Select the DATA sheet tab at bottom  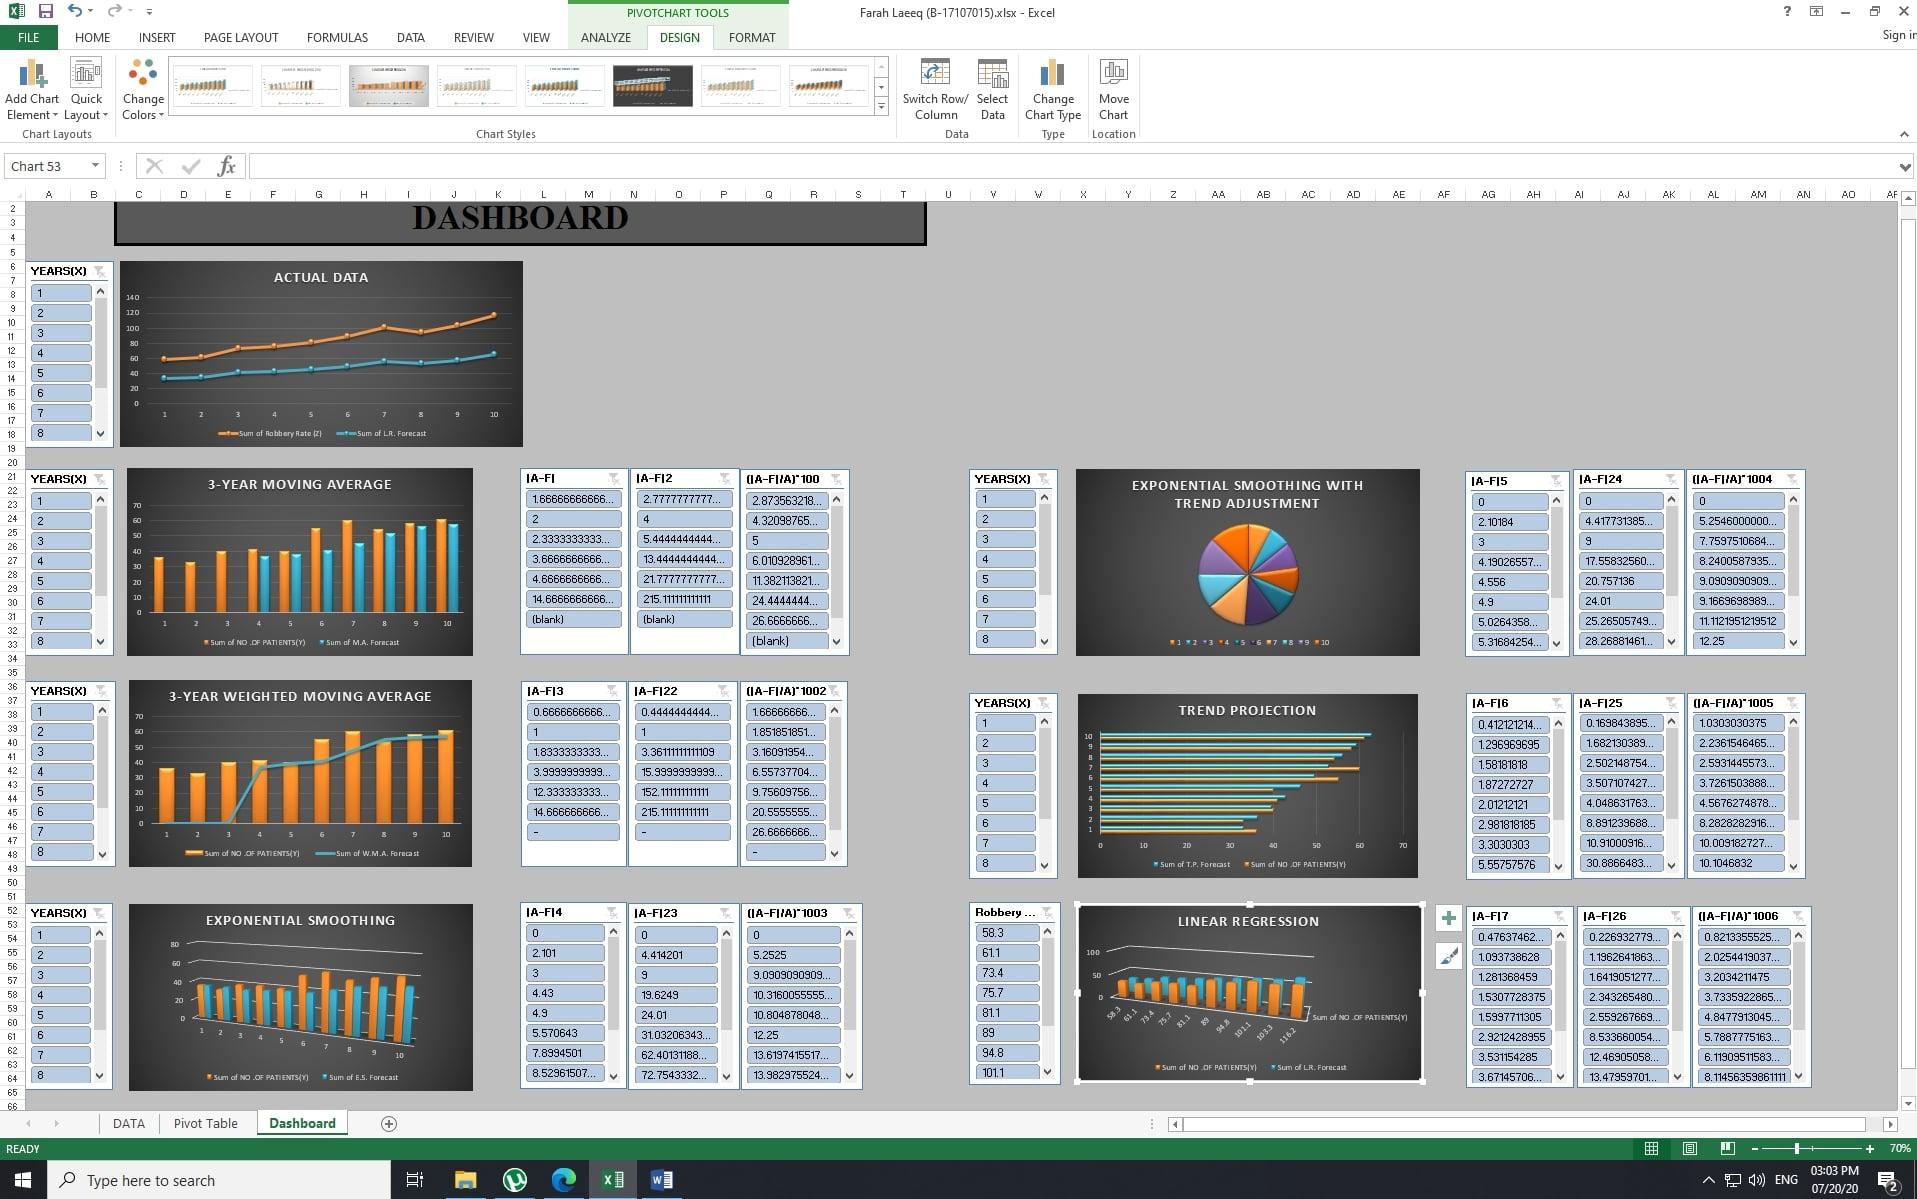coord(128,1123)
